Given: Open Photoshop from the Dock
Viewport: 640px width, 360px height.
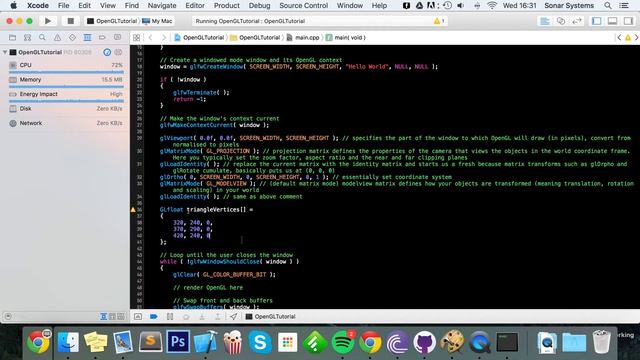Looking at the screenshot, I should click(178, 341).
